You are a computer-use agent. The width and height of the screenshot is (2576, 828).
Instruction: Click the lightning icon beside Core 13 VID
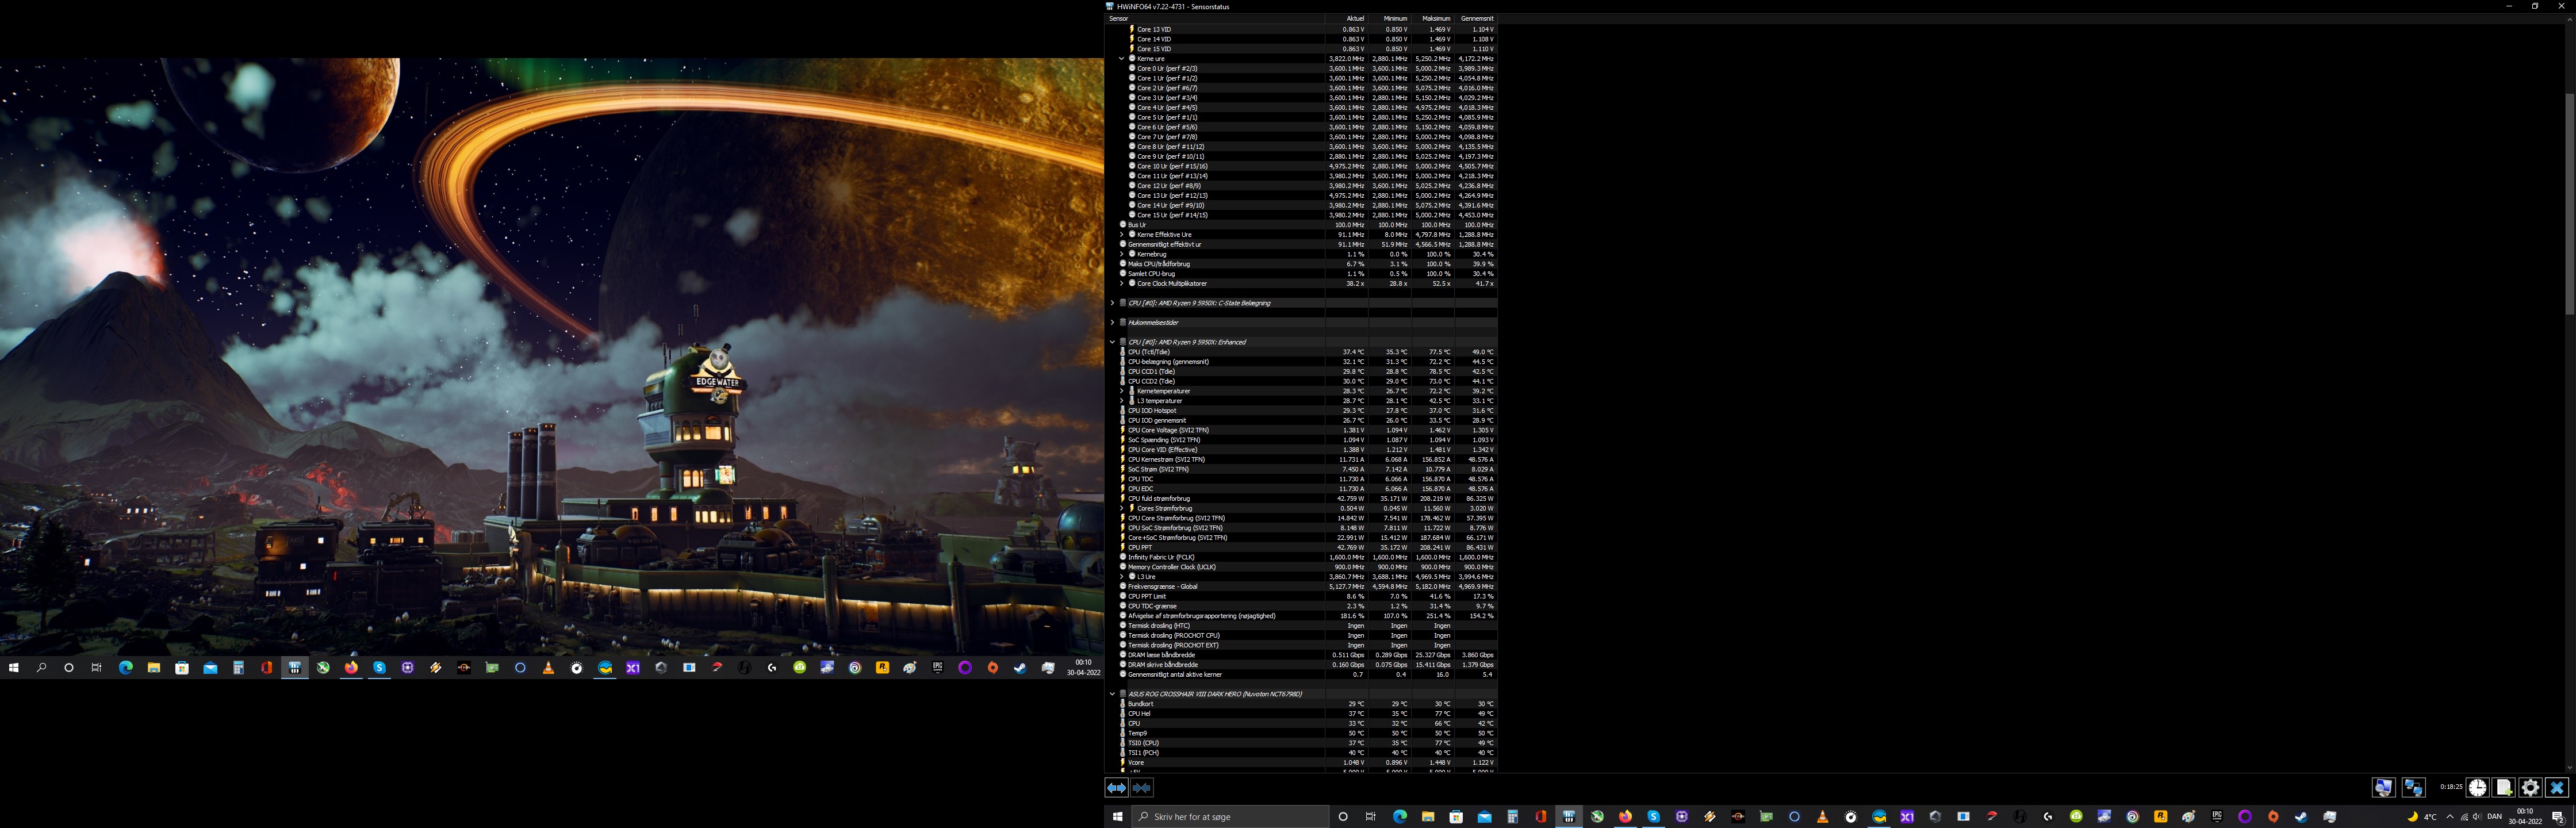coord(1132,29)
